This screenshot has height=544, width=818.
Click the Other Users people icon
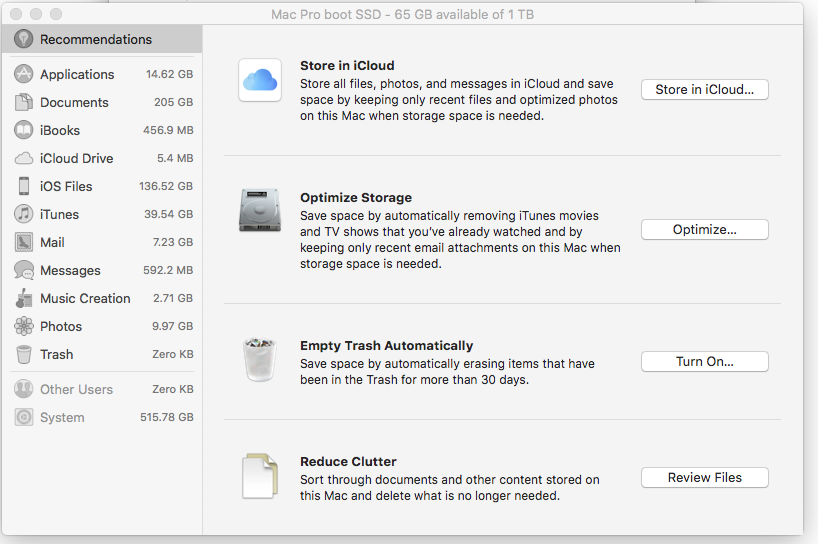[23, 389]
